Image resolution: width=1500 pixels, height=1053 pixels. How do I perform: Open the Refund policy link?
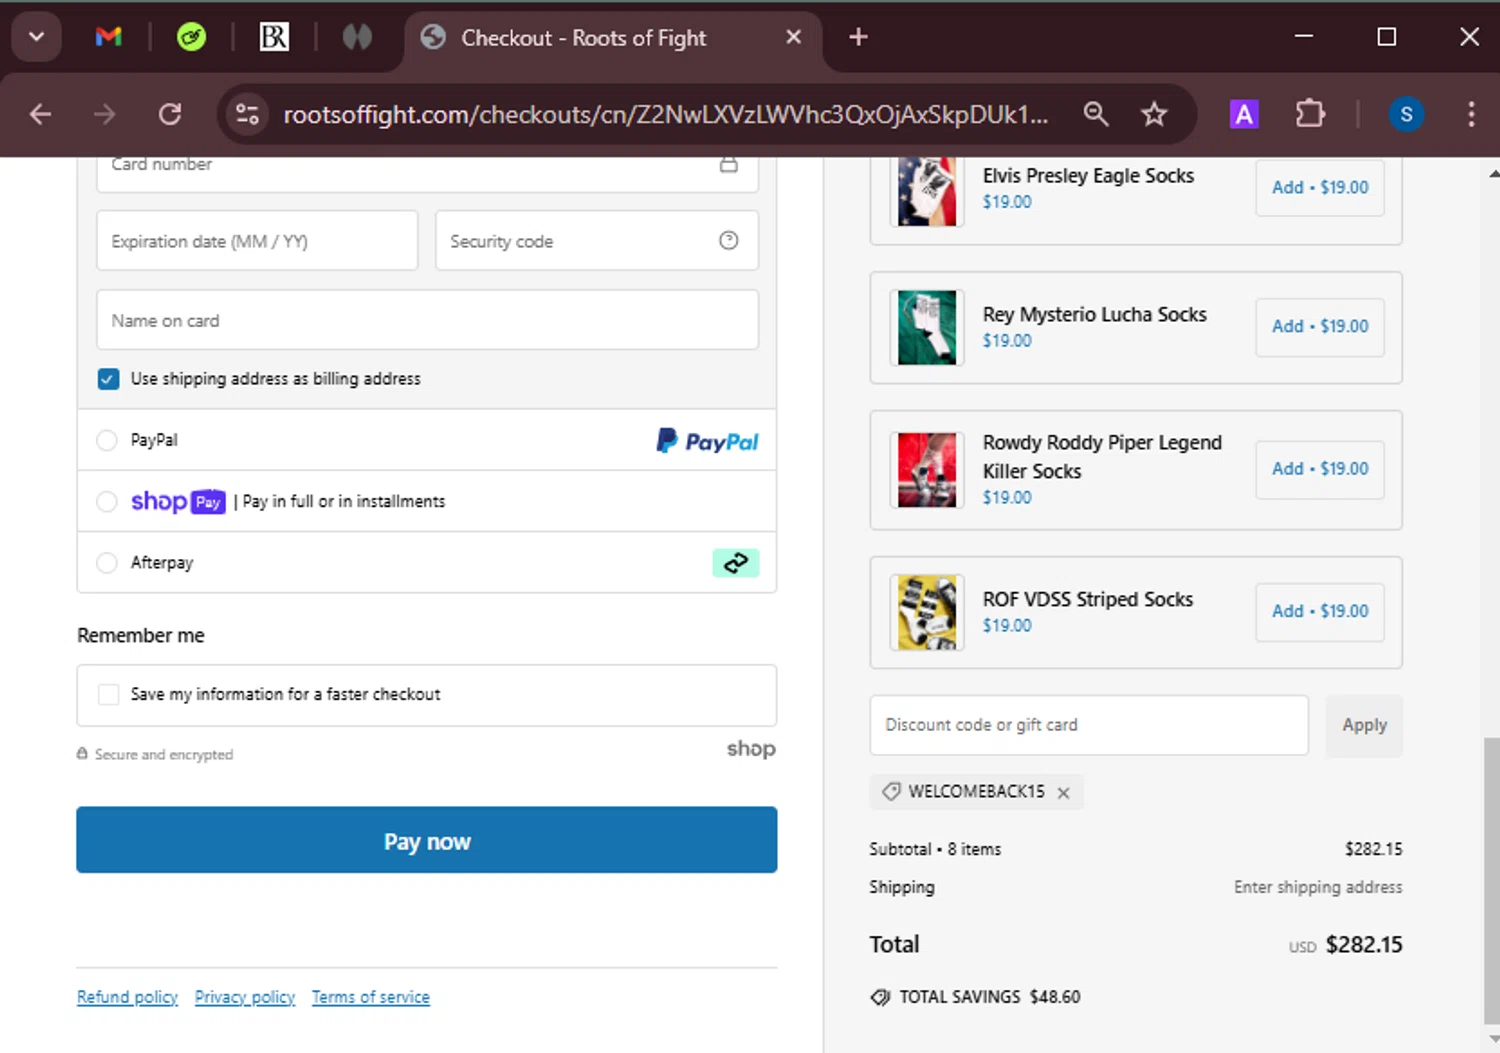point(127,997)
